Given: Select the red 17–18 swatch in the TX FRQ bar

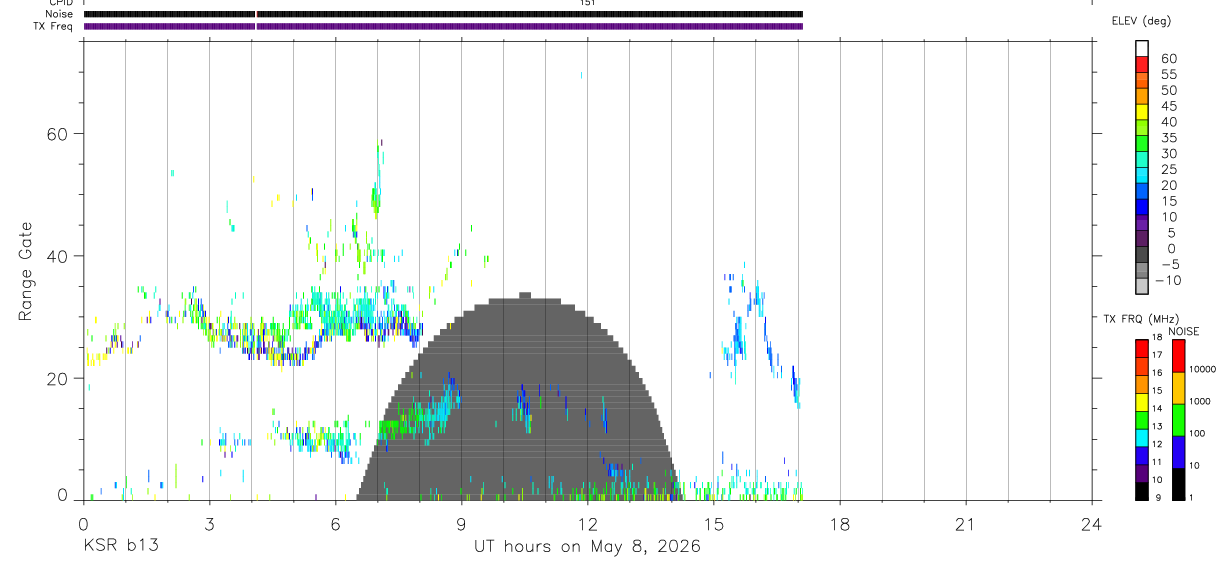Looking at the screenshot, I should pyautogui.click(x=1142, y=348).
